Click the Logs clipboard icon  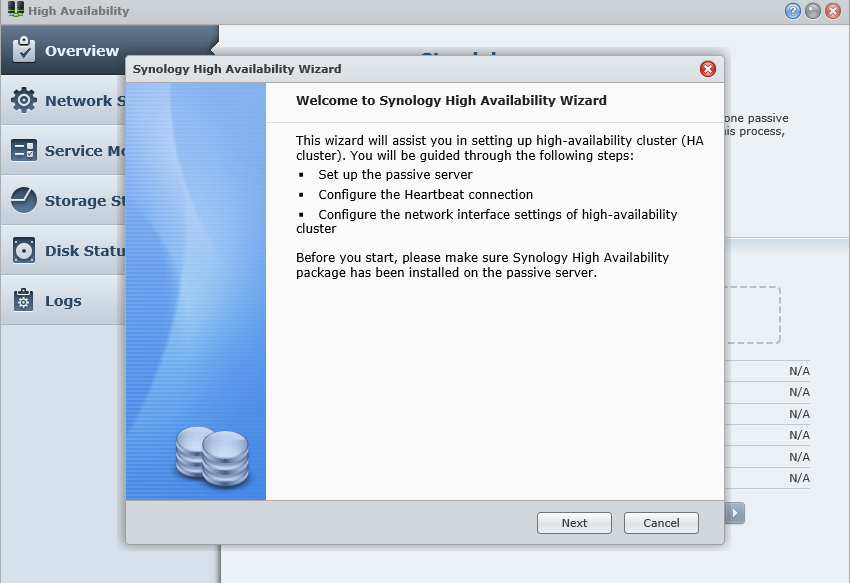click(24, 300)
